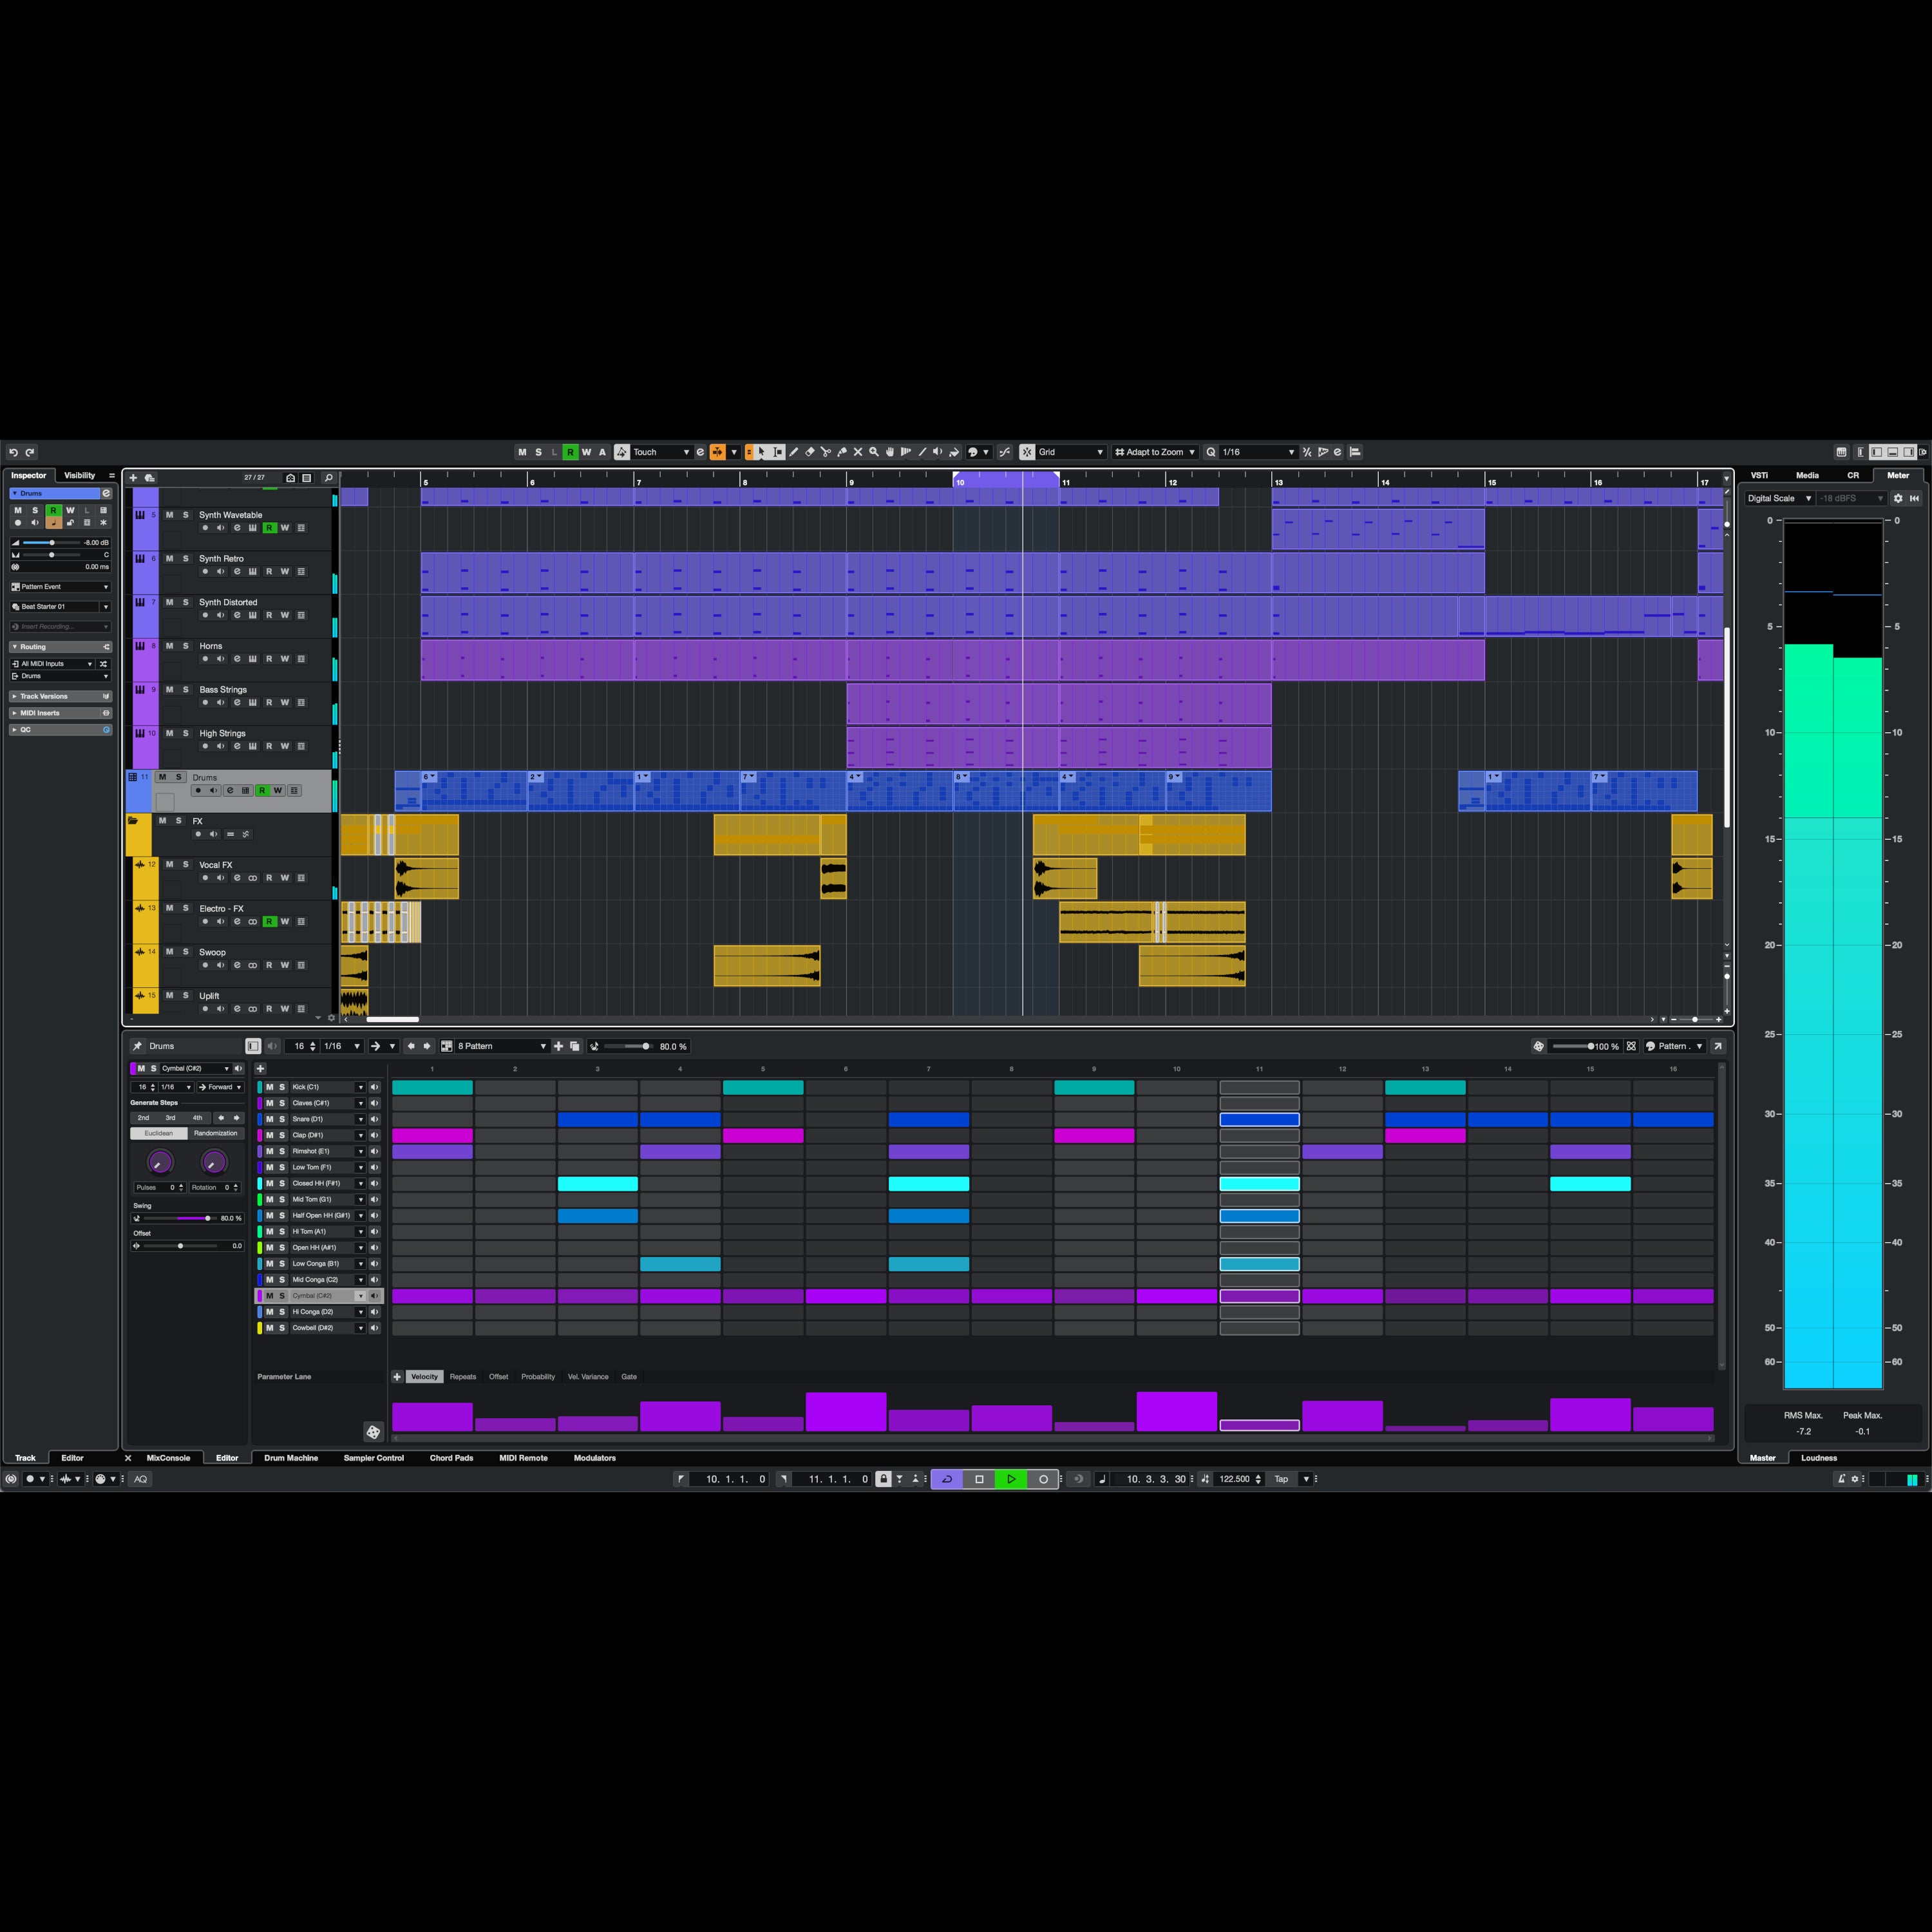Open Meter settings gear icon
1932x1932 pixels.
pos(1898,498)
